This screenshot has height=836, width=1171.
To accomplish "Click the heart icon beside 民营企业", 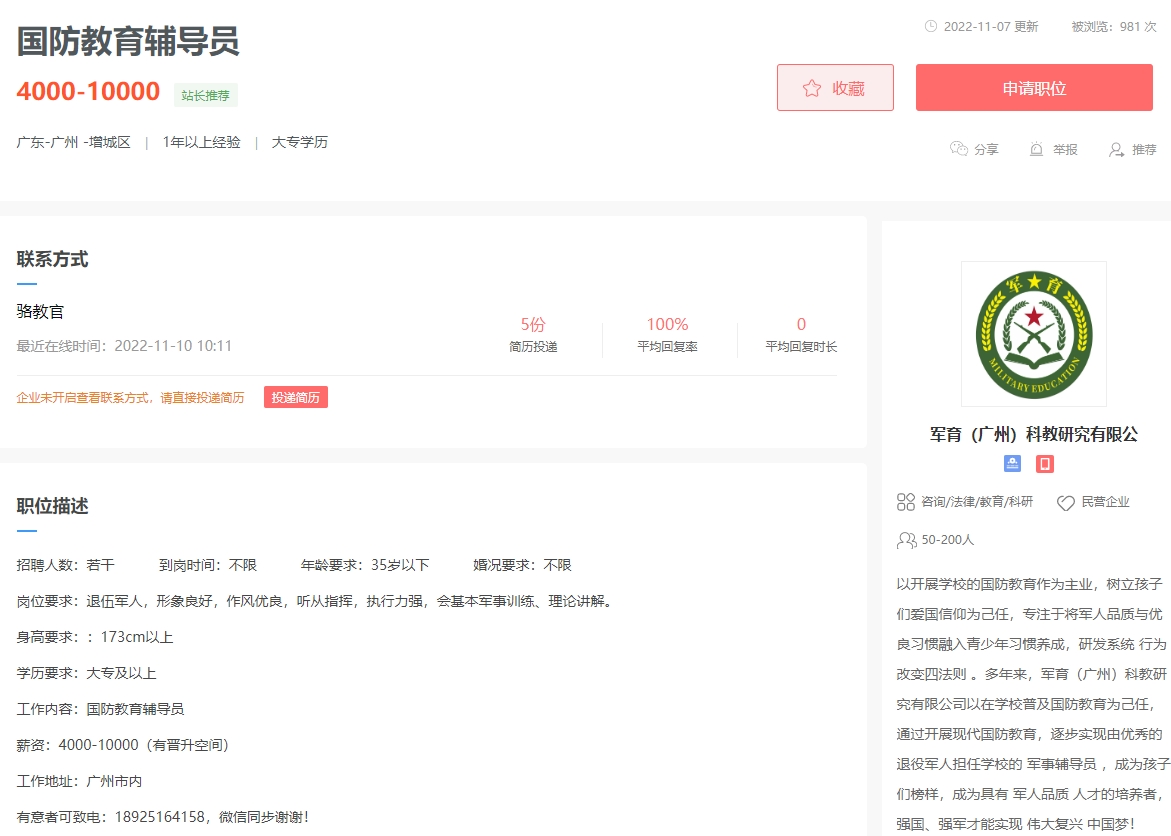I will (1066, 503).
